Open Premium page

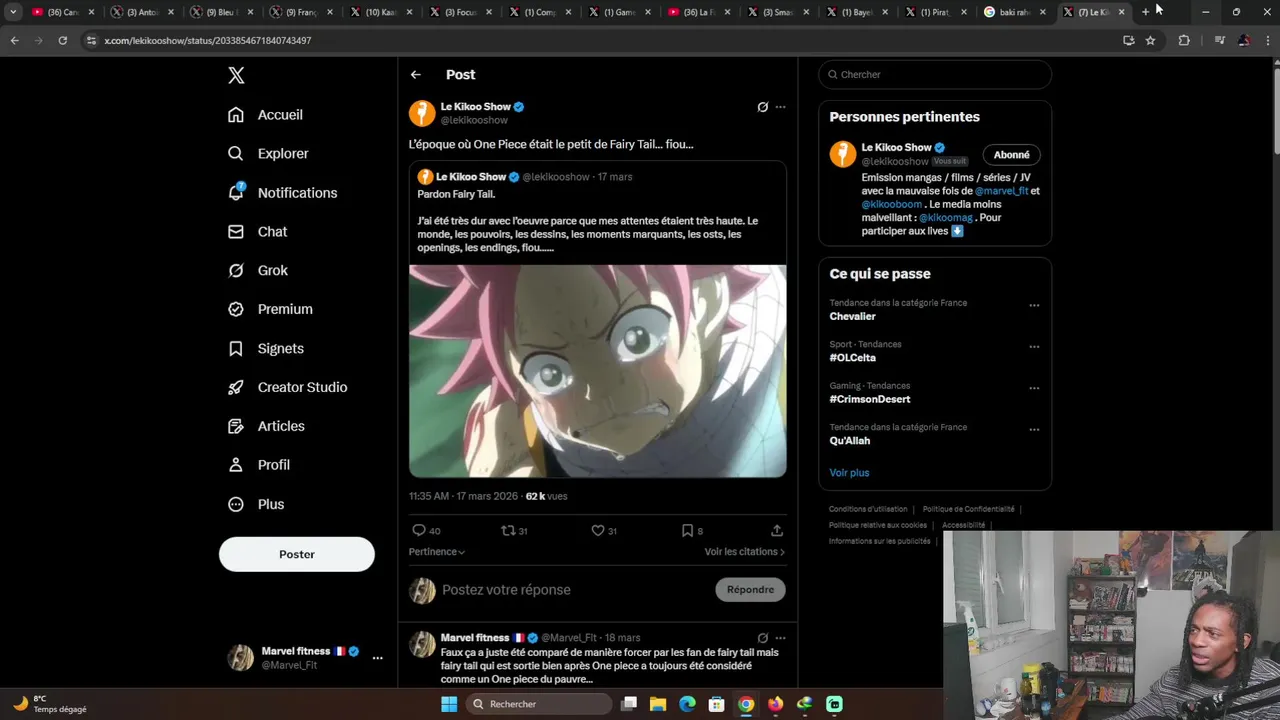click(270, 310)
